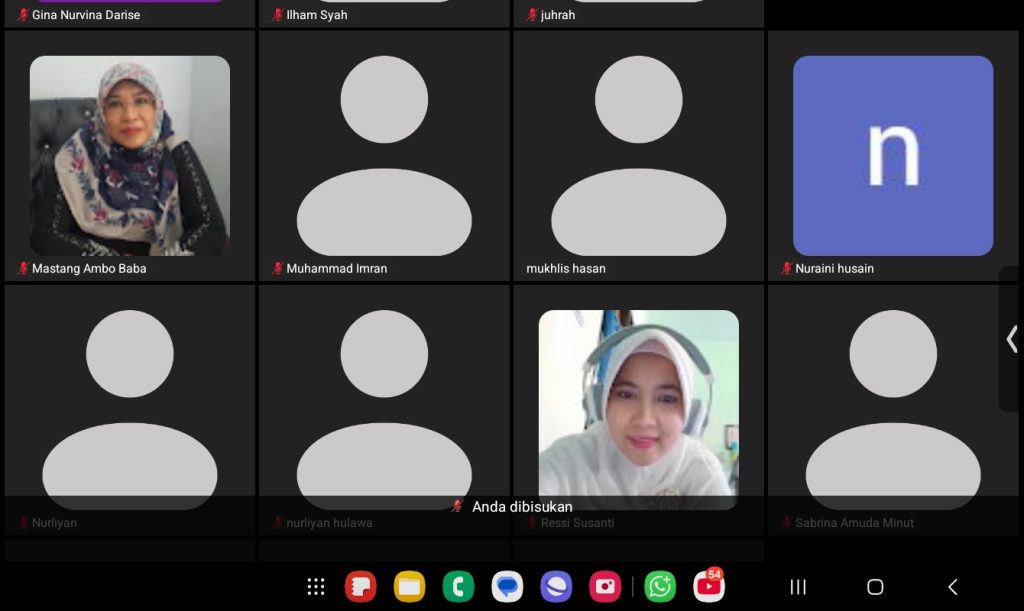Image resolution: width=1024 pixels, height=611 pixels.
Task: Open the app drawer grid icon
Action: [316, 587]
